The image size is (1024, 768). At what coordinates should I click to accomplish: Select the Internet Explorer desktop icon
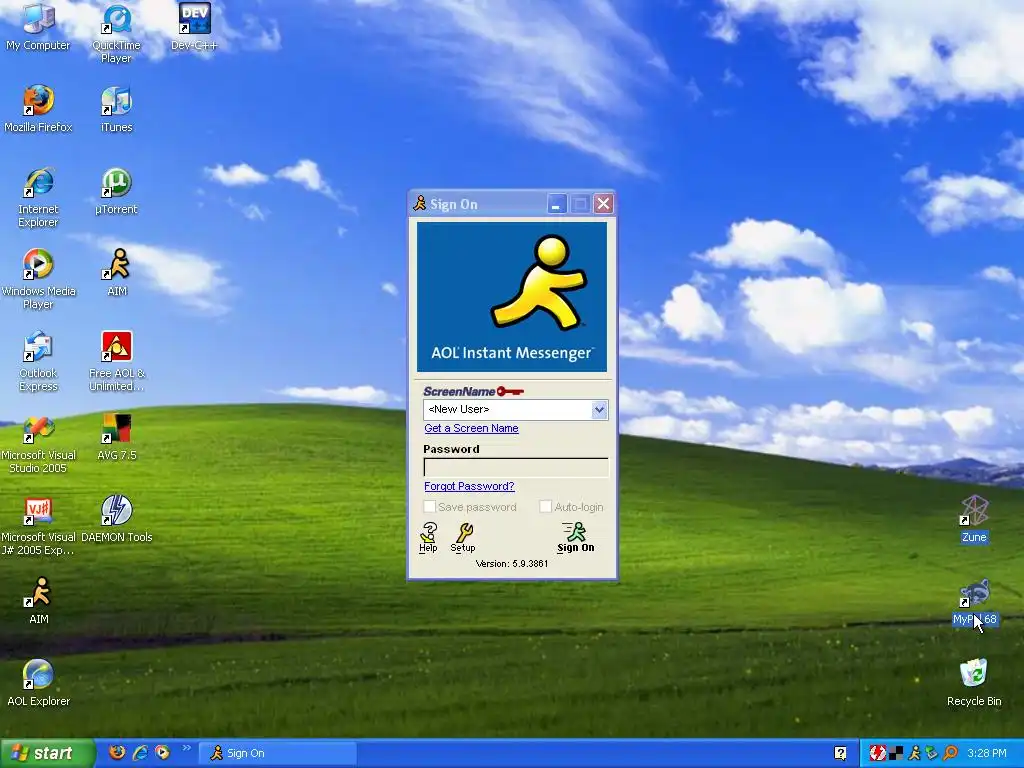(x=38, y=197)
